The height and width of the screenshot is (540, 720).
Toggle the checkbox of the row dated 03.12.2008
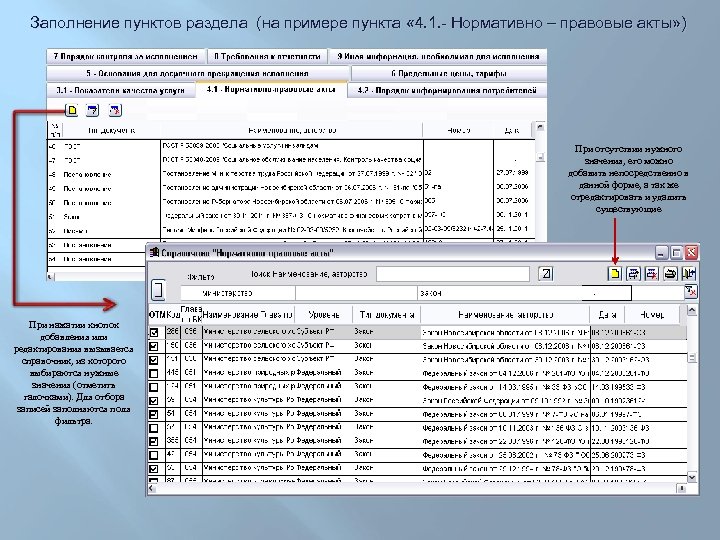pos(154,346)
